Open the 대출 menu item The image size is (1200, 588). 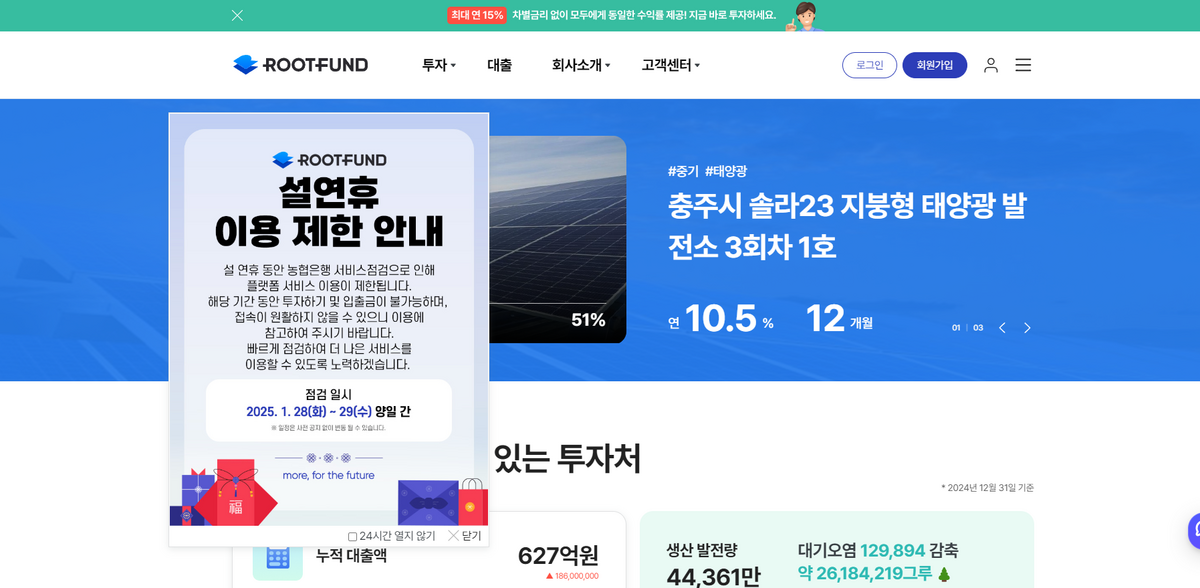tap(499, 65)
